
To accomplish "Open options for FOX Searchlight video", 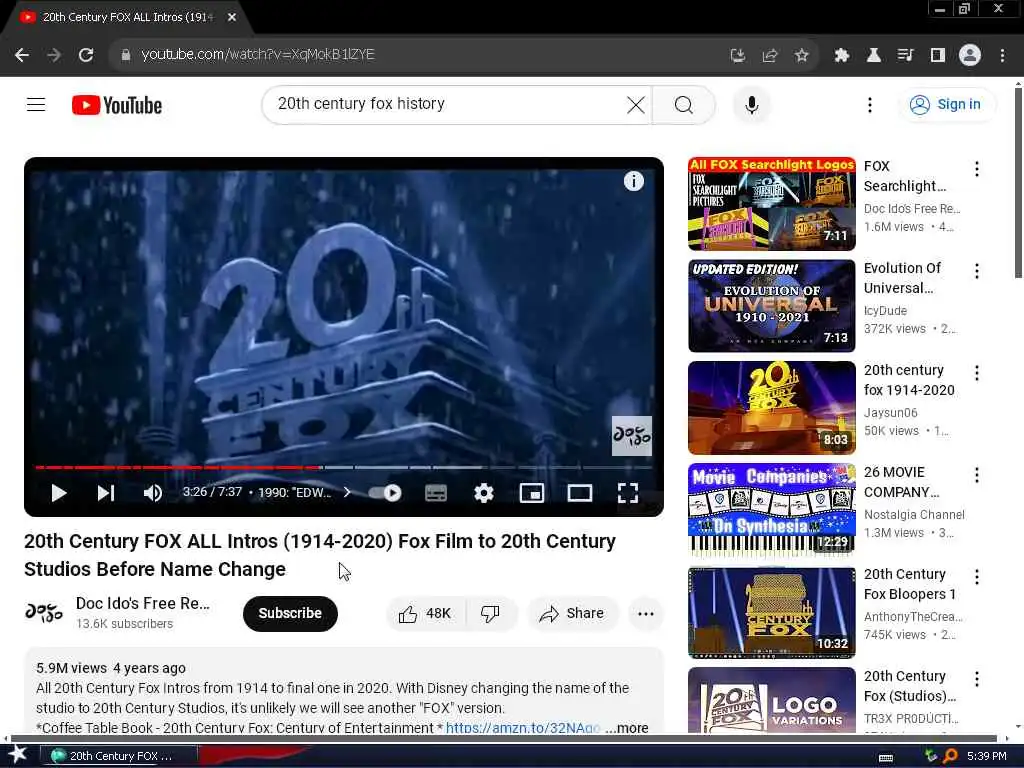I will [x=976, y=169].
